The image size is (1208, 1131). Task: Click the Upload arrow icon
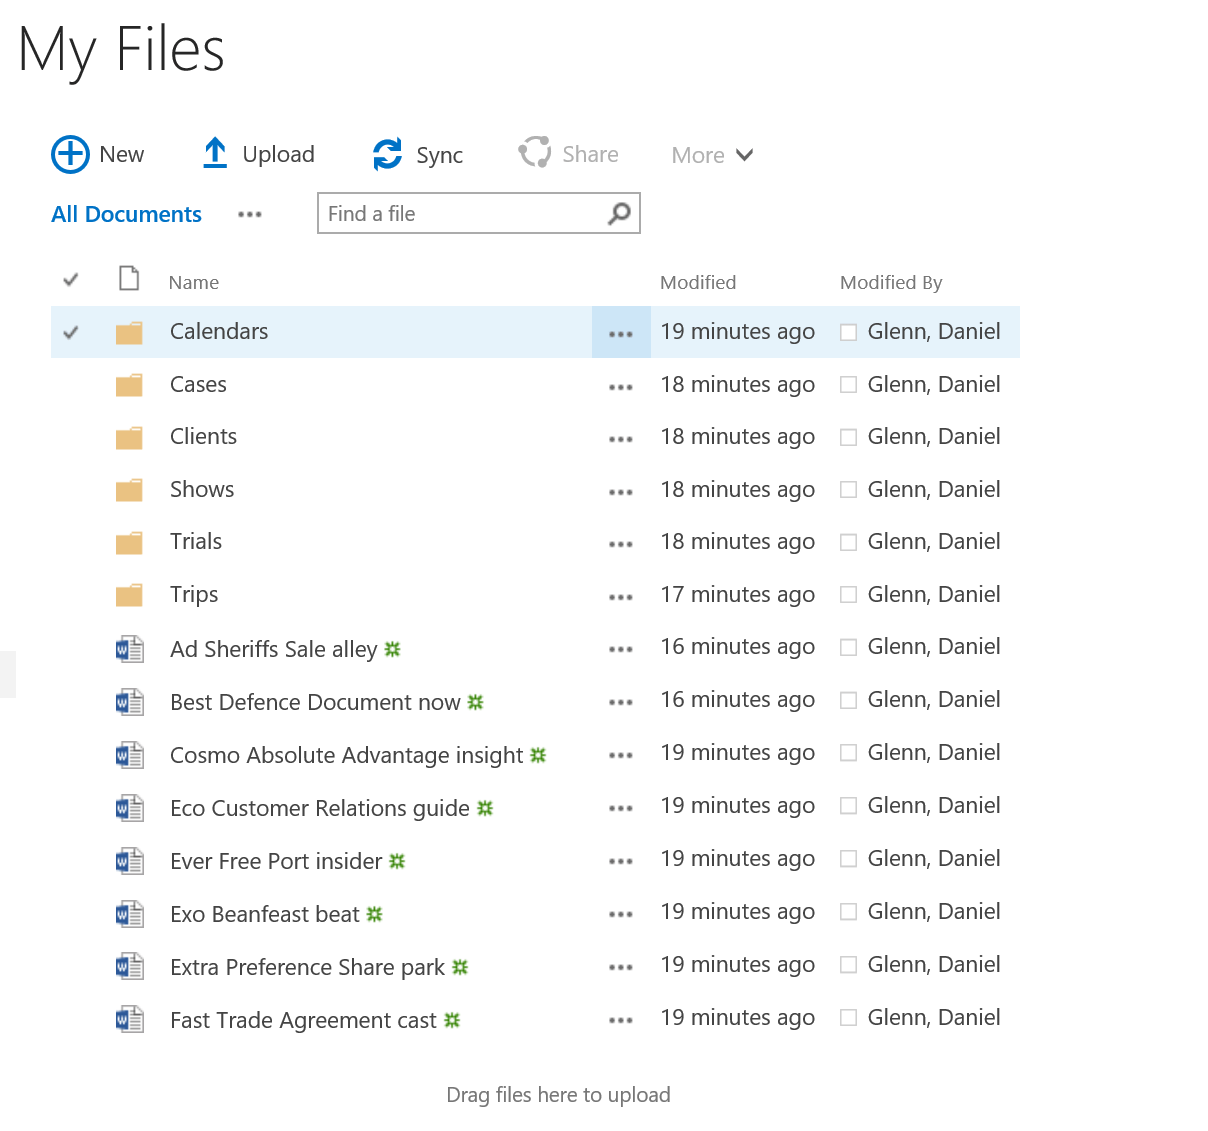[x=214, y=153]
